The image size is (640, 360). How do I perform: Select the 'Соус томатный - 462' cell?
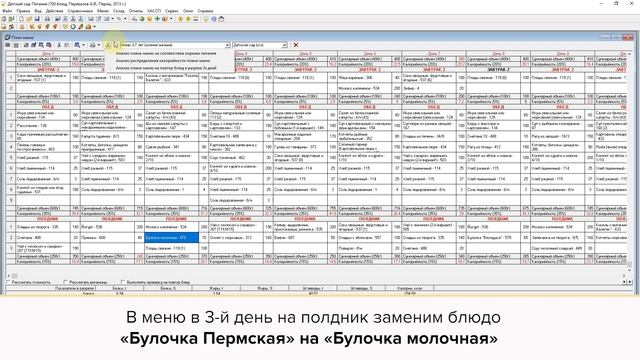(x=236, y=158)
